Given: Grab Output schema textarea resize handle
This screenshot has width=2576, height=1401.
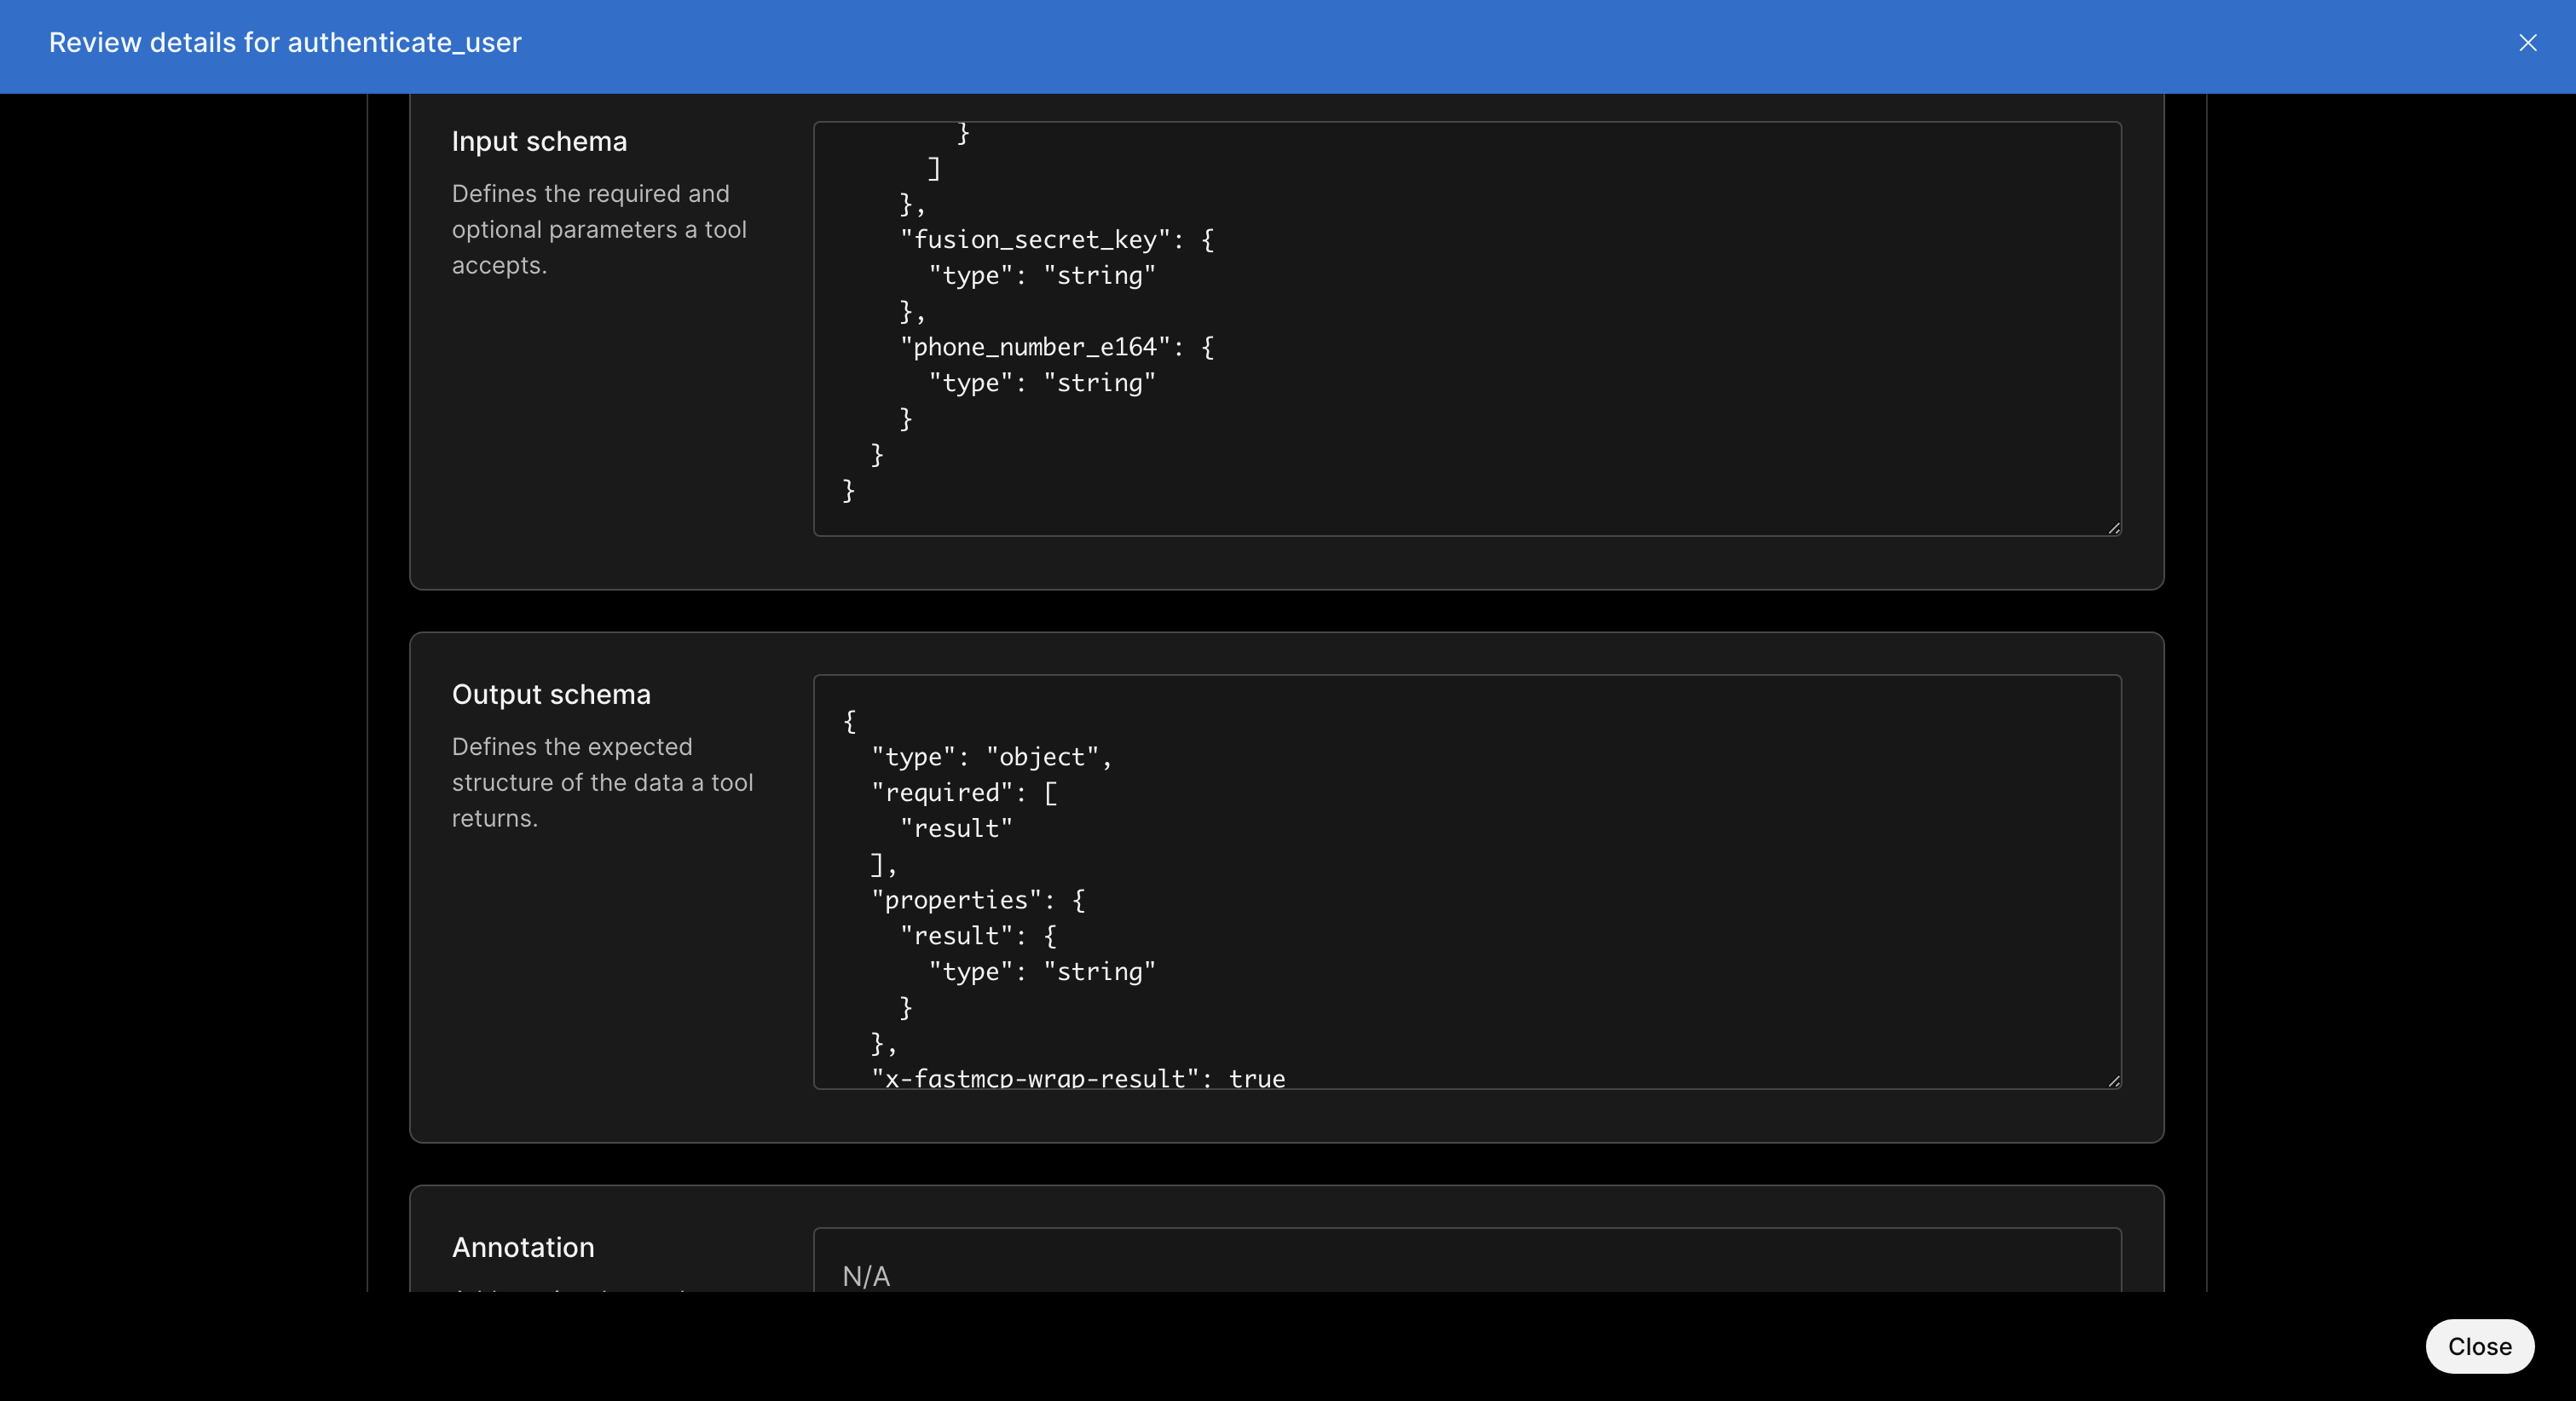Looking at the screenshot, I should pos(2113,1081).
